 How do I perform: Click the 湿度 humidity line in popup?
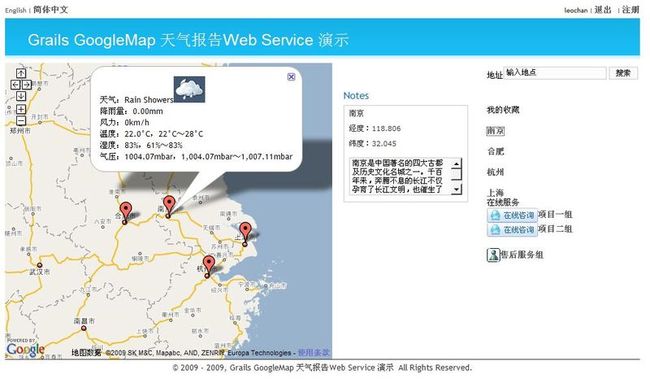point(141,145)
